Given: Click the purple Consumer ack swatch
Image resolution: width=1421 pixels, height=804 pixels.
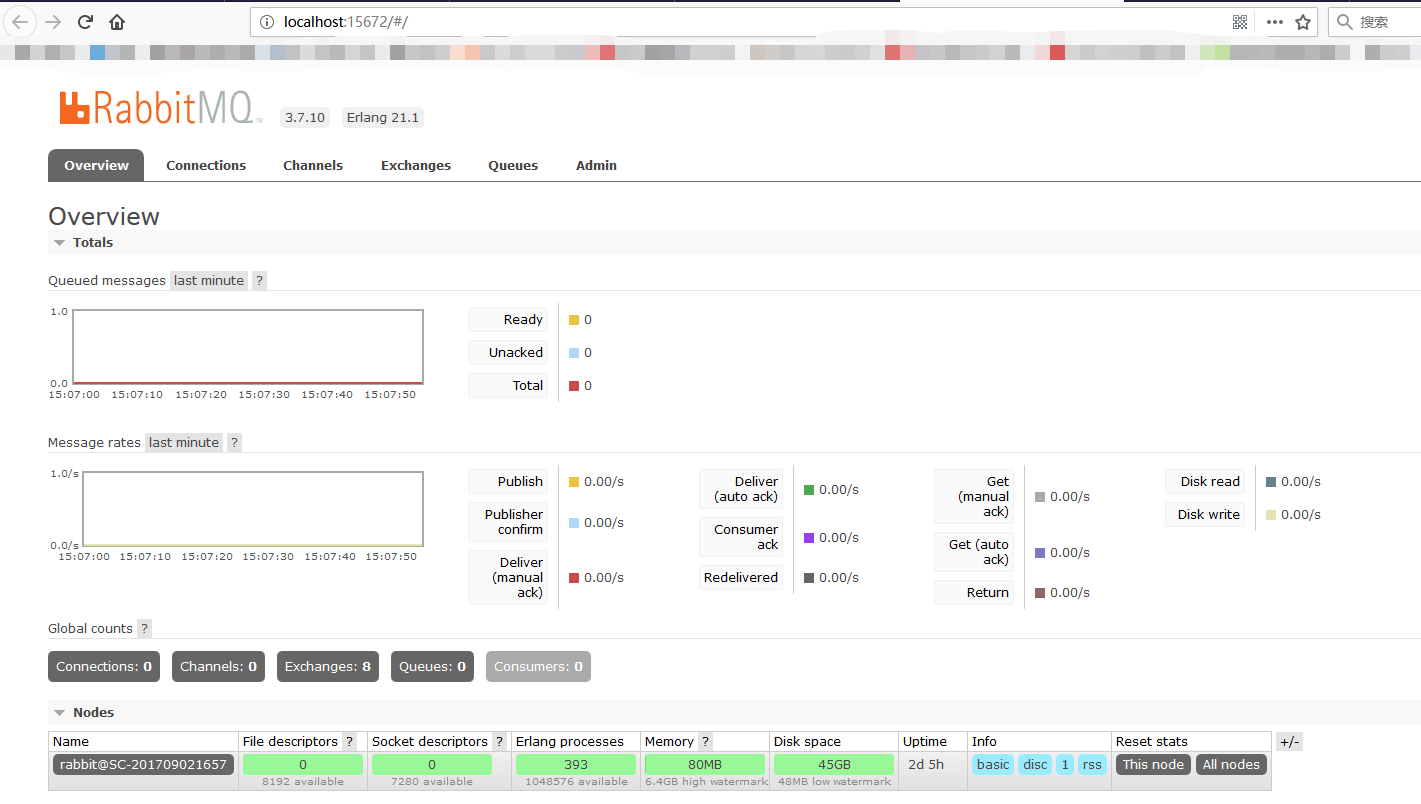Looking at the screenshot, I should pyautogui.click(x=809, y=538).
